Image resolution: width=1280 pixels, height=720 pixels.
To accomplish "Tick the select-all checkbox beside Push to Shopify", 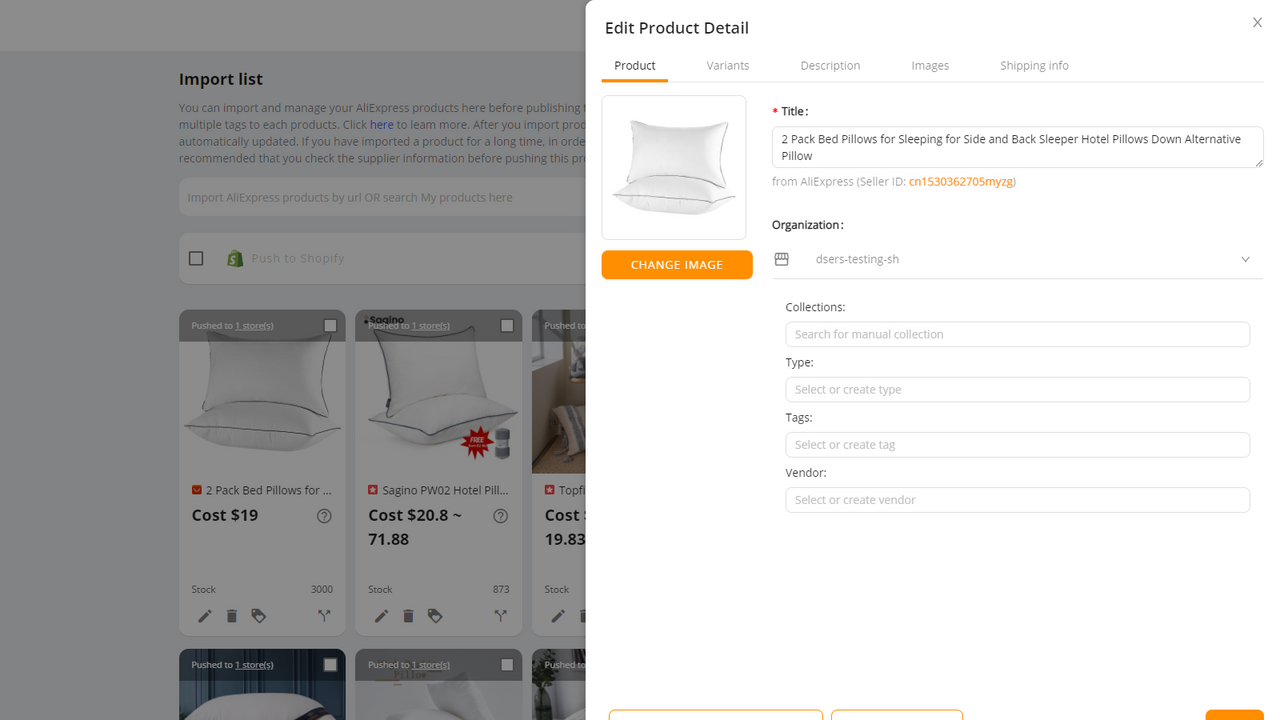I will click(196, 258).
